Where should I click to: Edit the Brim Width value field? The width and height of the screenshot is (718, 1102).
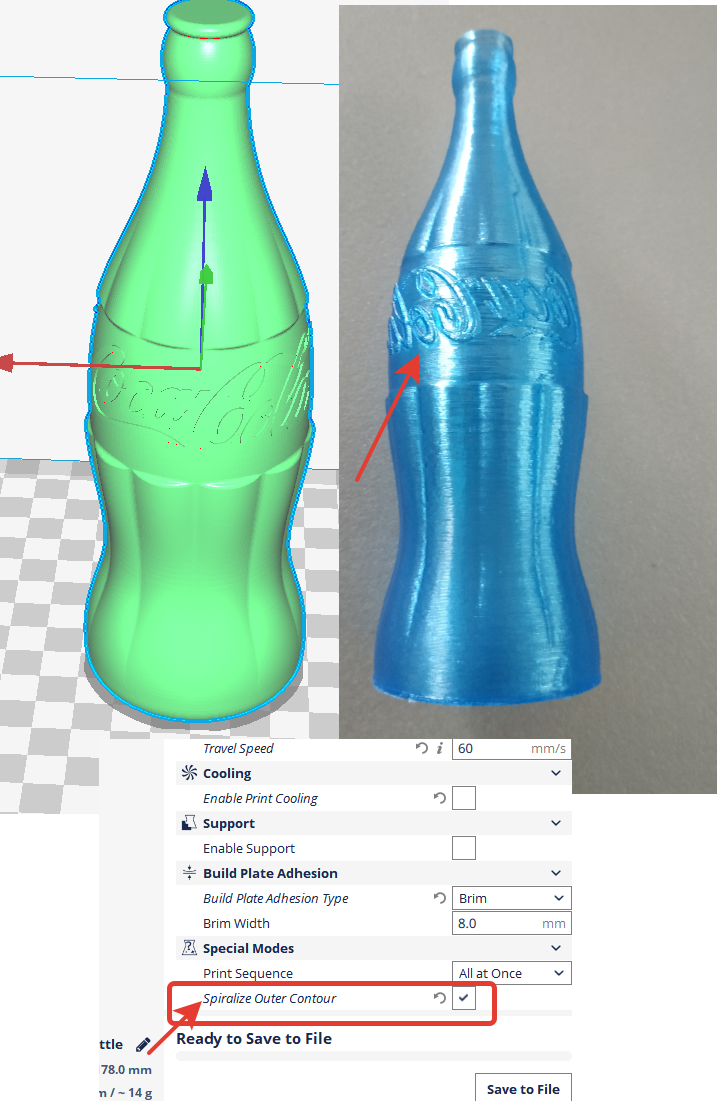(x=511, y=923)
